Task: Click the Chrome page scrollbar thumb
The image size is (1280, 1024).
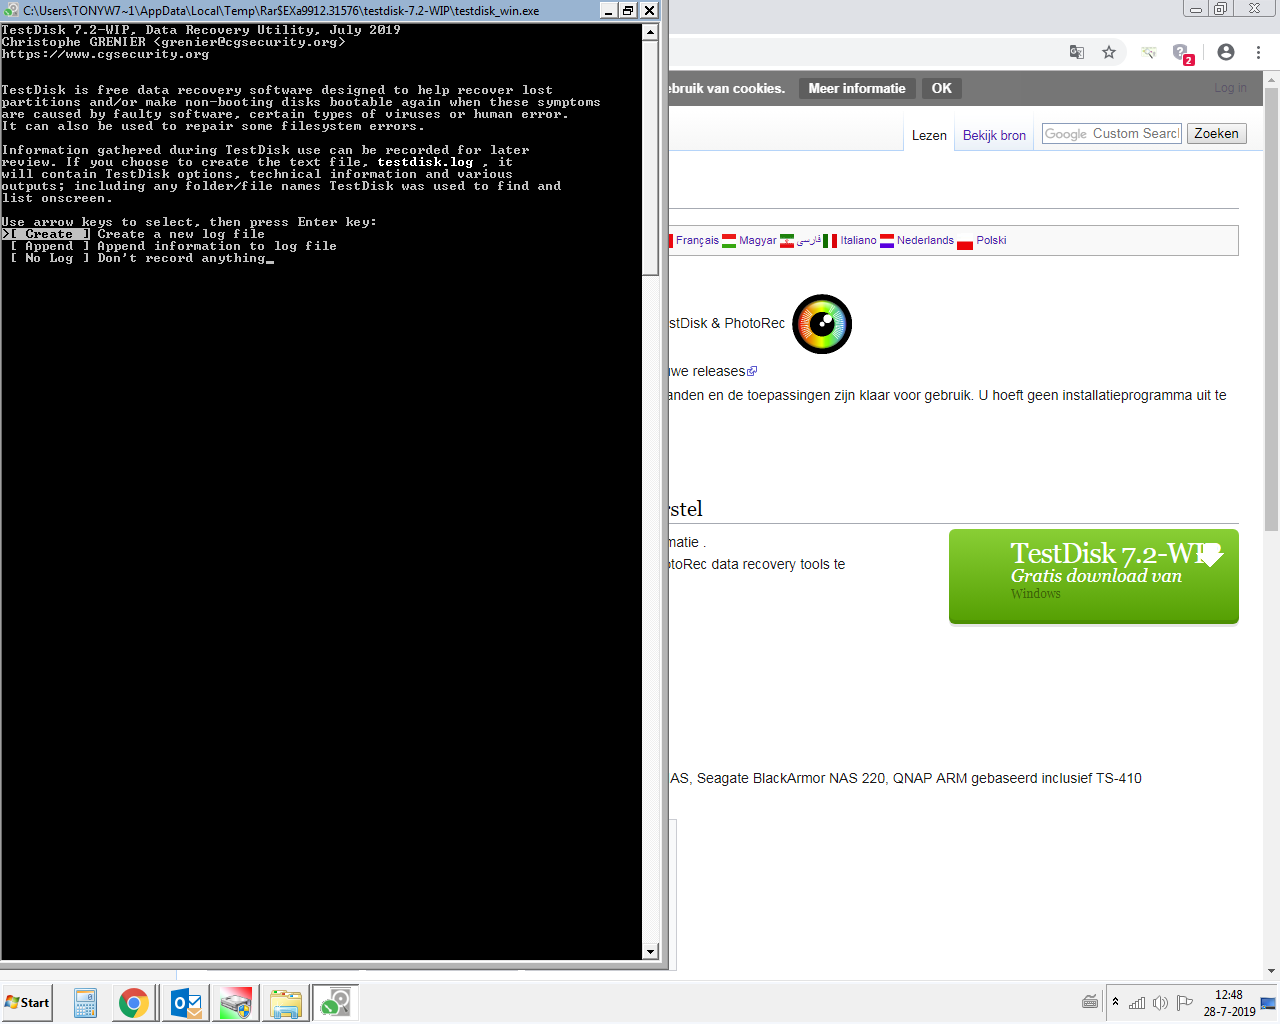Action: click(x=1272, y=308)
